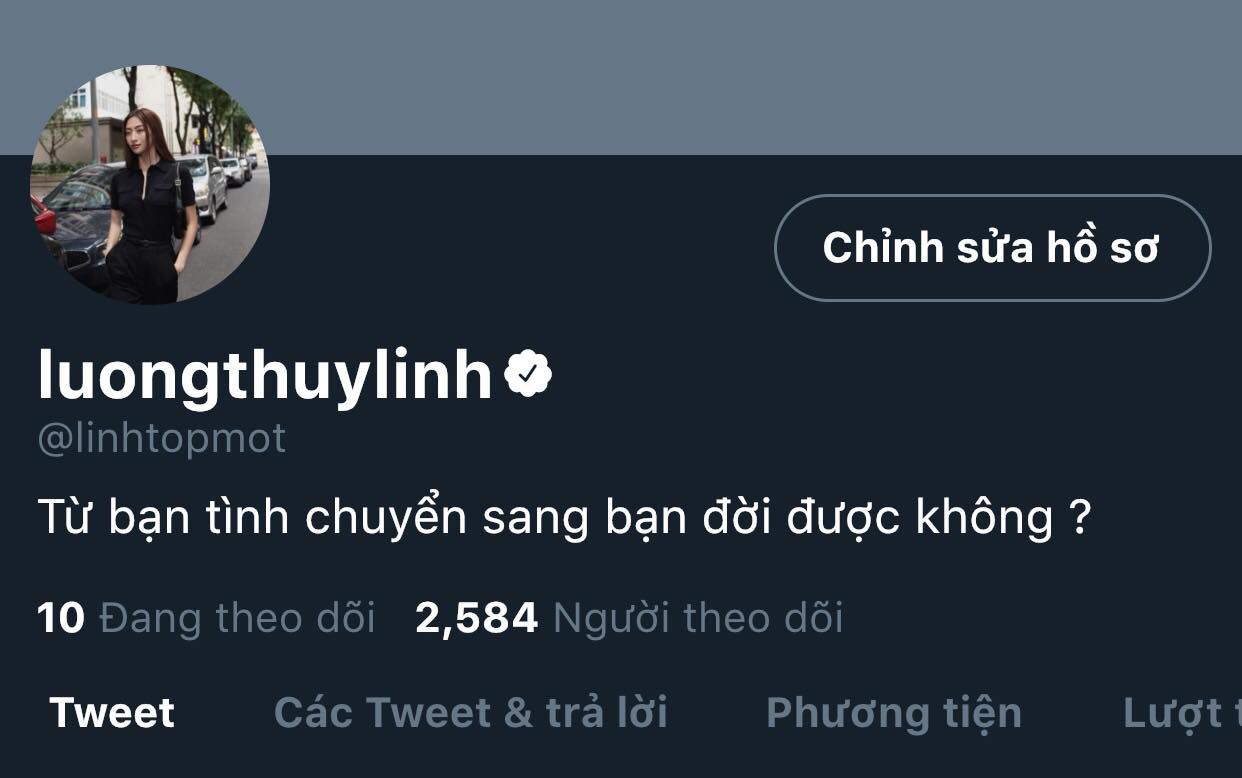The width and height of the screenshot is (1242, 778).
Task: Switch to Các Tweet & trả lời tab
Action: [470, 713]
